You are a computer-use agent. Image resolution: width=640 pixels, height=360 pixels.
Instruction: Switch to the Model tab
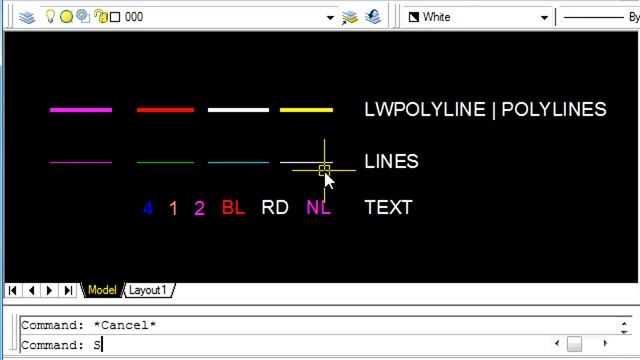point(102,290)
